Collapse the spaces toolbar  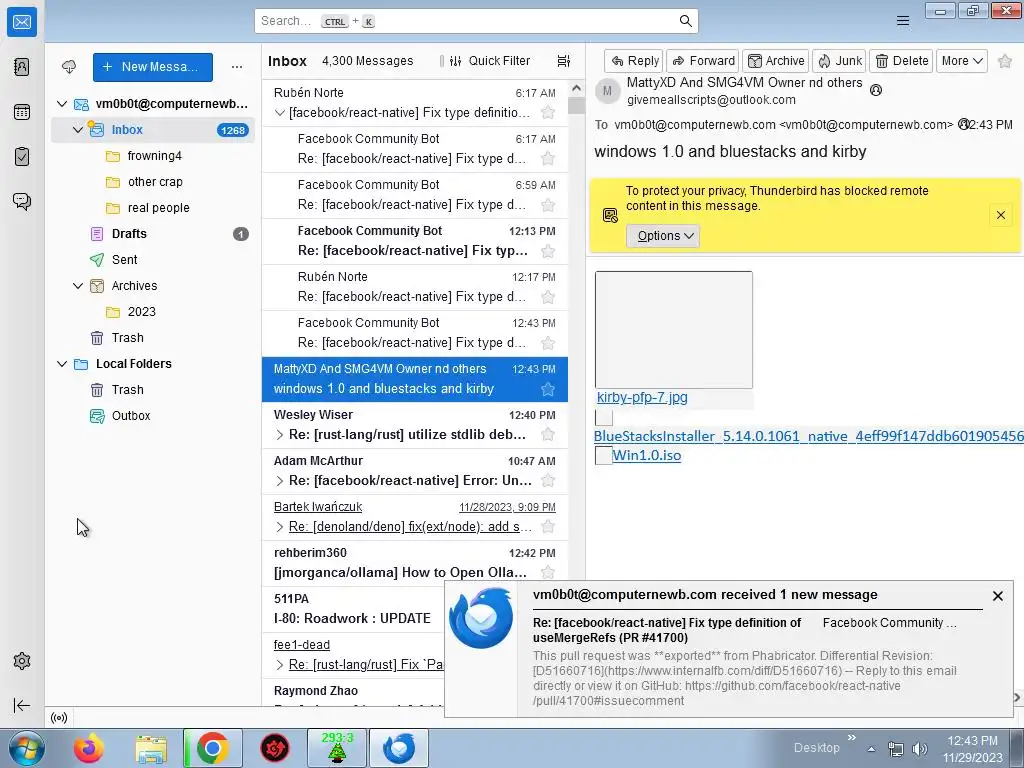coord(22,705)
